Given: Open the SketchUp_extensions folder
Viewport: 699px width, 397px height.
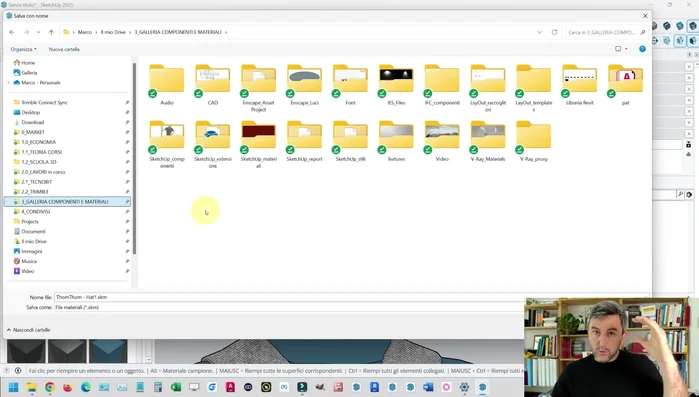Looking at the screenshot, I should point(213,144).
